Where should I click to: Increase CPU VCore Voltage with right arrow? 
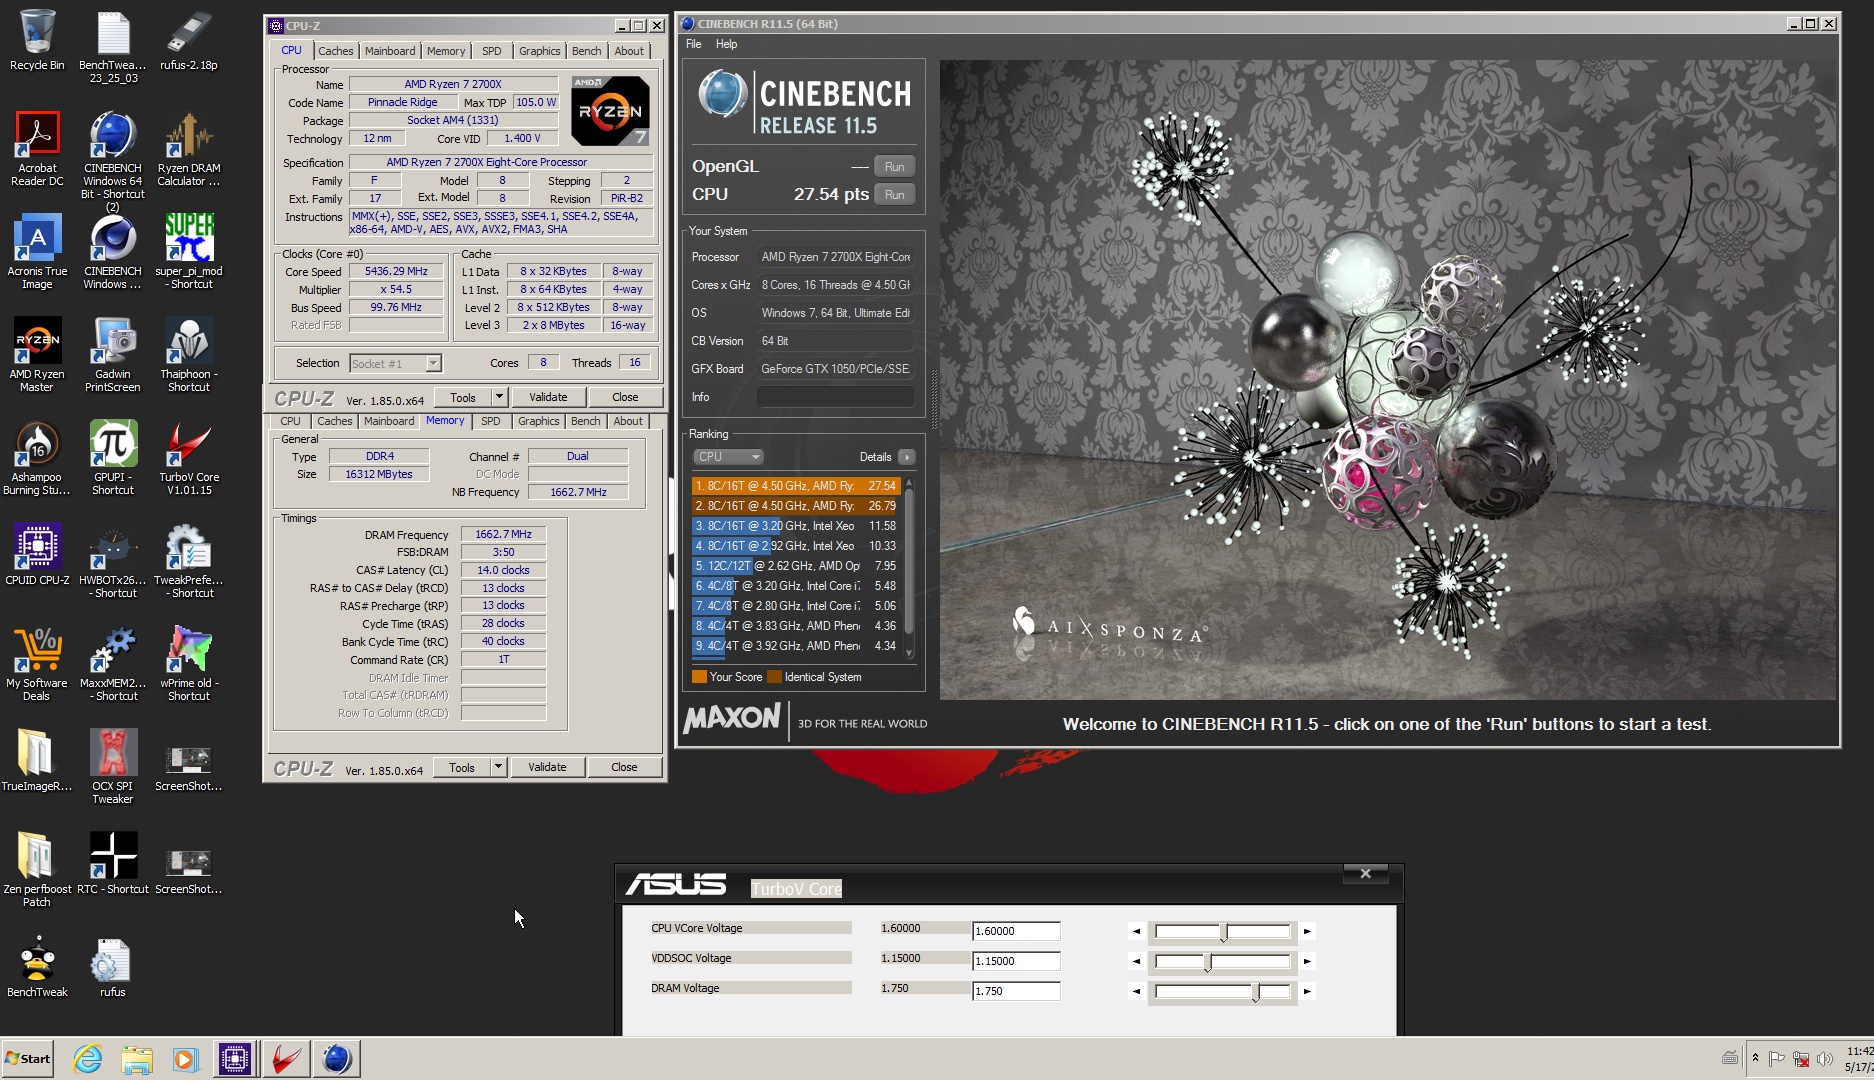coord(1307,931)
